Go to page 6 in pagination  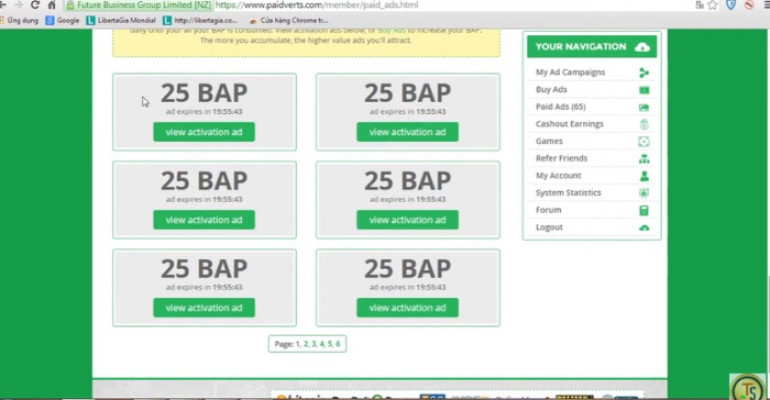[338, 344]
